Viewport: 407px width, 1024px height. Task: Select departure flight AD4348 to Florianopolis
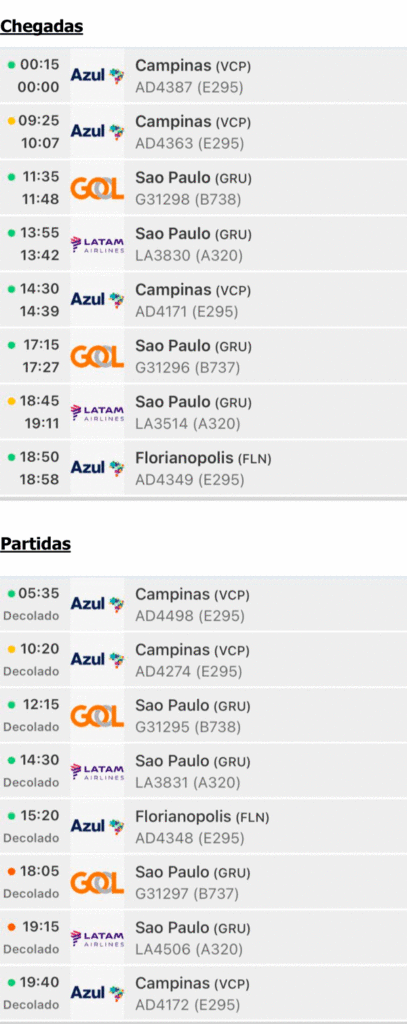tap(203, 827)
